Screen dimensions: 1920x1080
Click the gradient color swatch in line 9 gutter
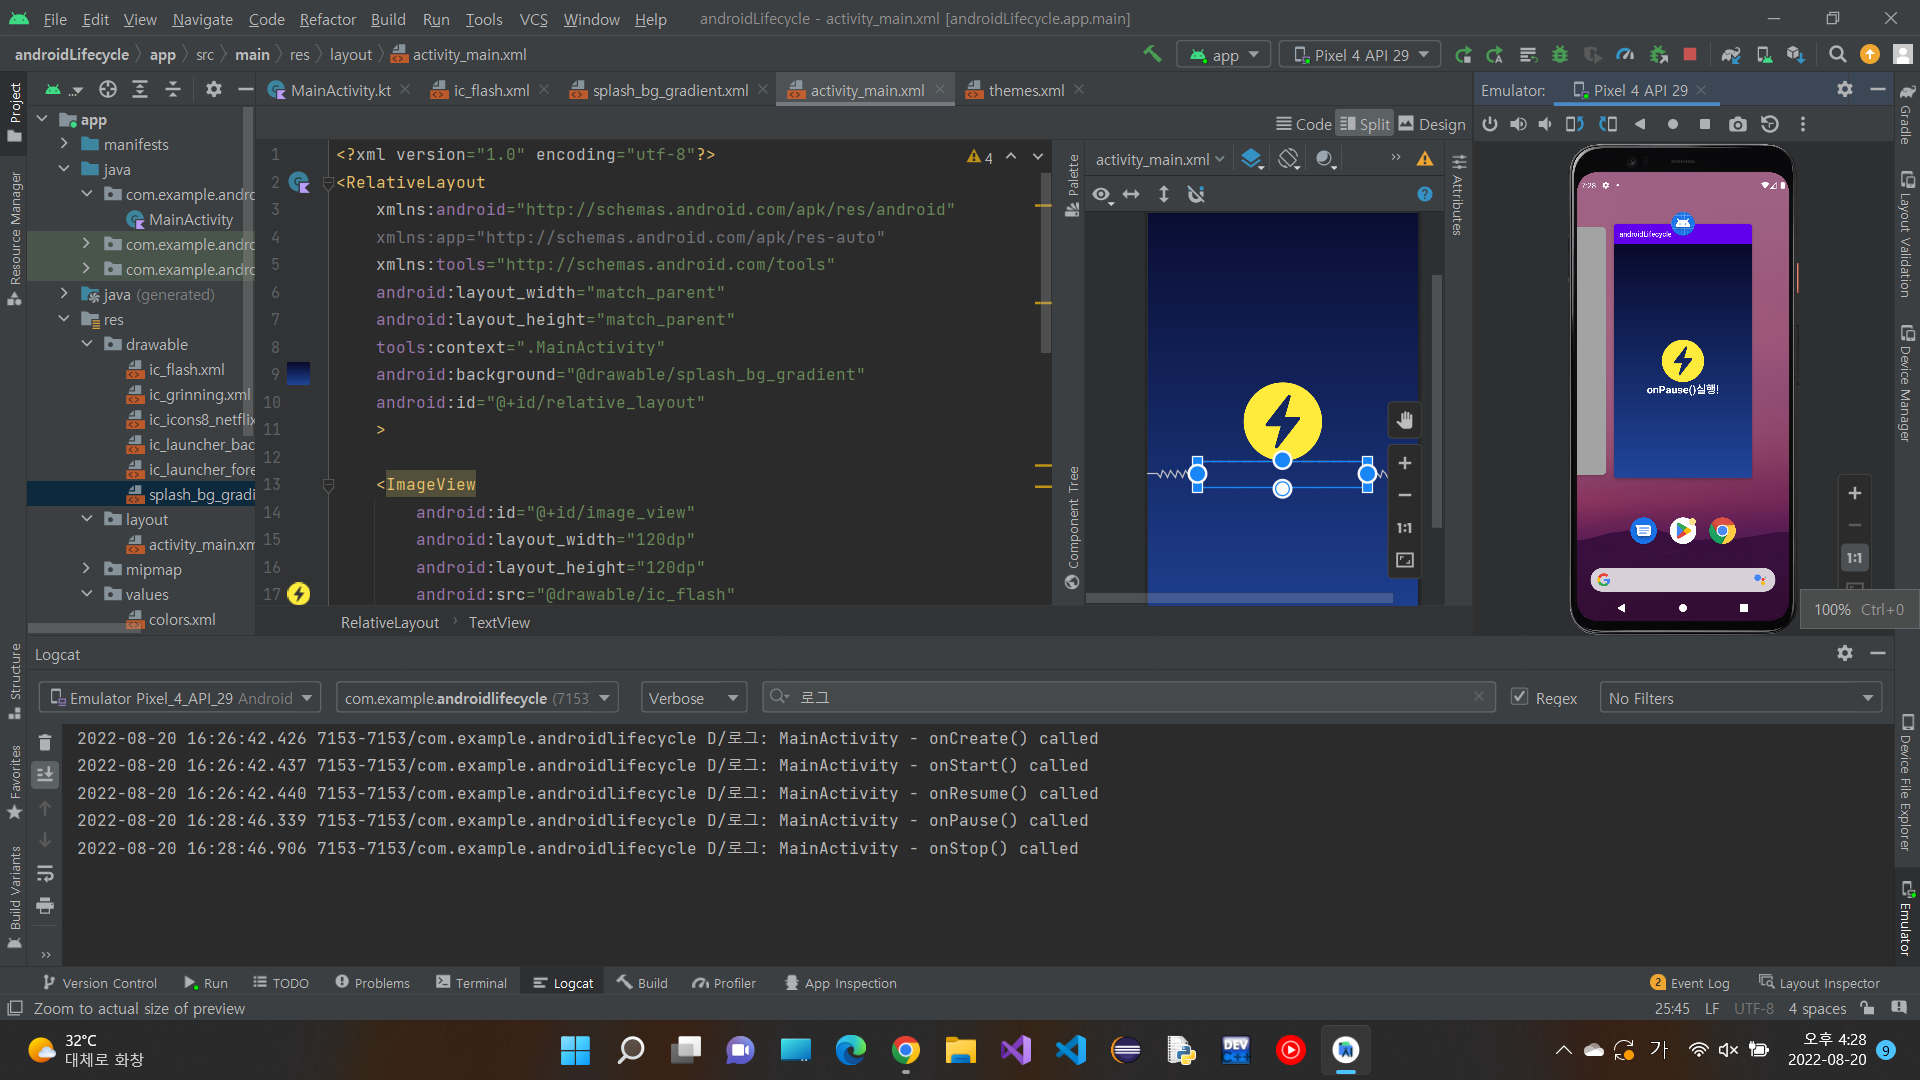(x=298, y=374)
